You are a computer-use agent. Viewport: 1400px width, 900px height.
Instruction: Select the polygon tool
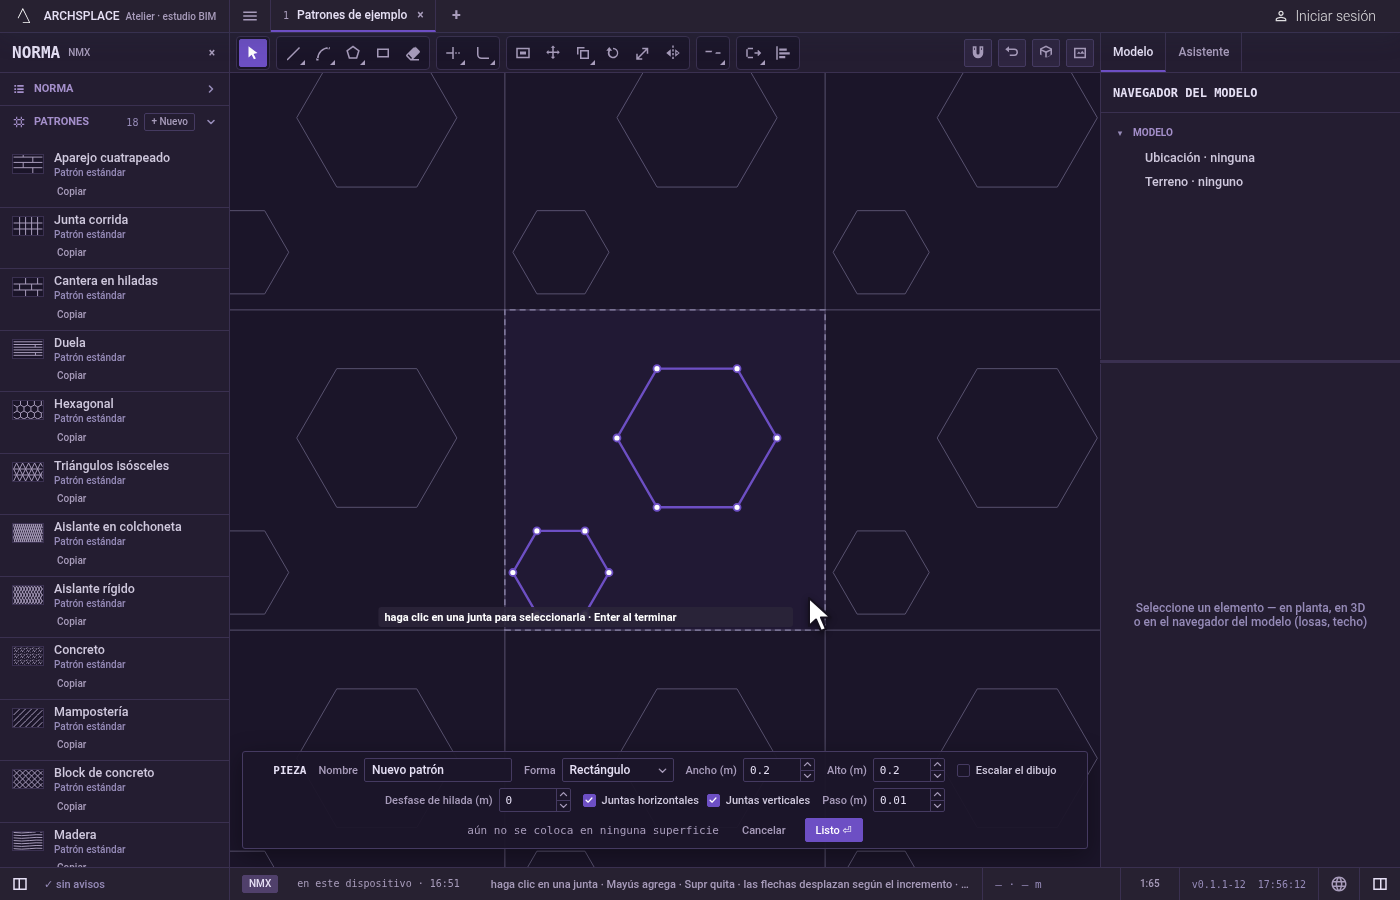point(353,53)
